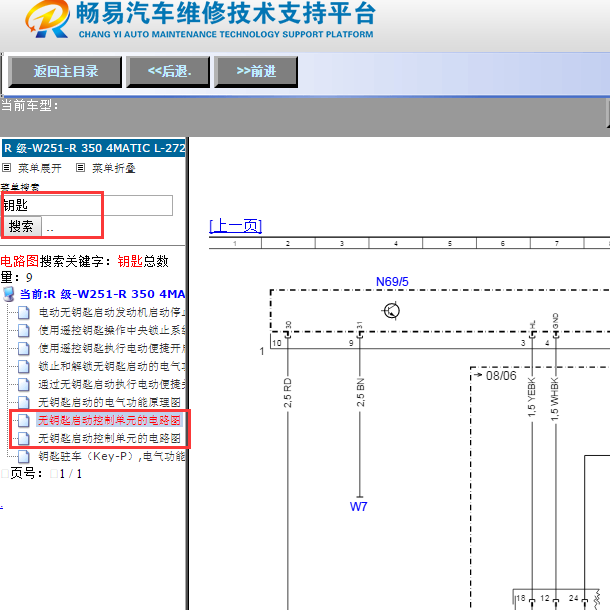
Task: Click the page number 1 / 1 text
Action: (x=71, y=474)
